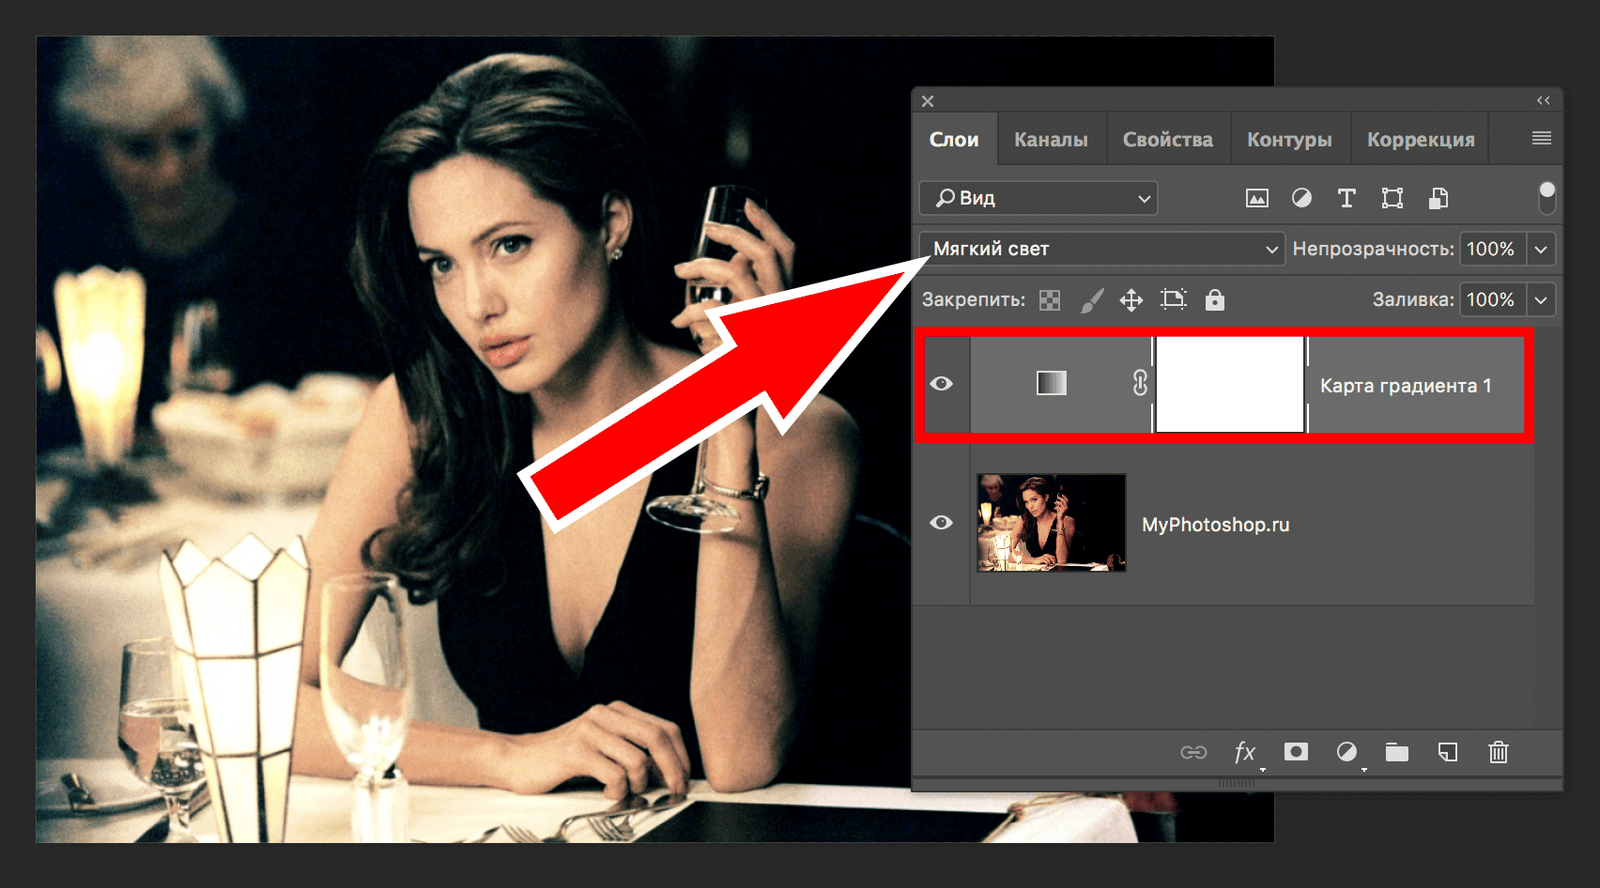Filter layers by type (T) icon

[1346, 198]
